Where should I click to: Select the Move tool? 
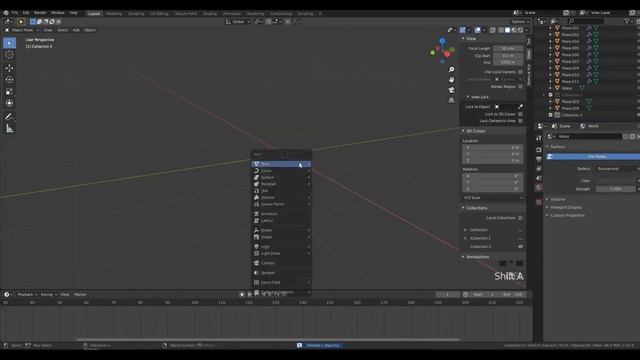coord(9,68)
